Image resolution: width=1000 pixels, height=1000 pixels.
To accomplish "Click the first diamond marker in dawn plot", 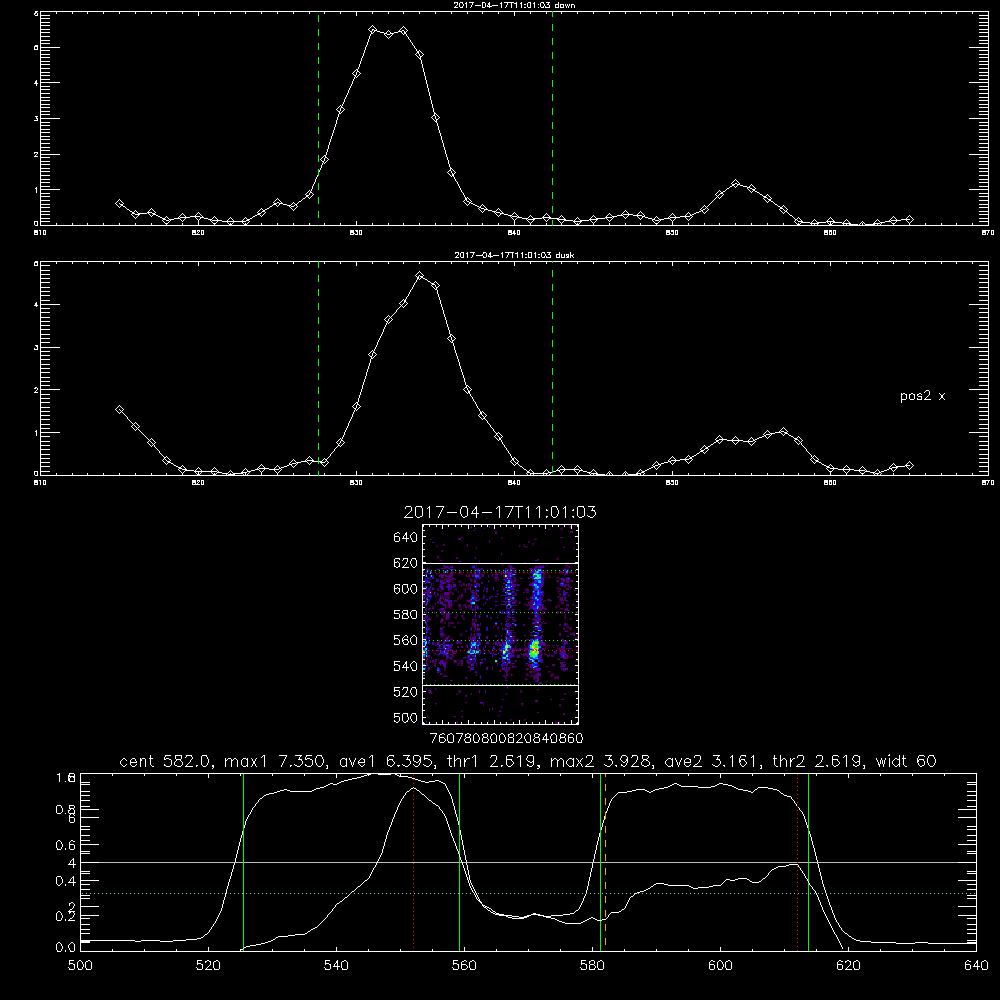I will pyautogui.click(x=119, y=203).
